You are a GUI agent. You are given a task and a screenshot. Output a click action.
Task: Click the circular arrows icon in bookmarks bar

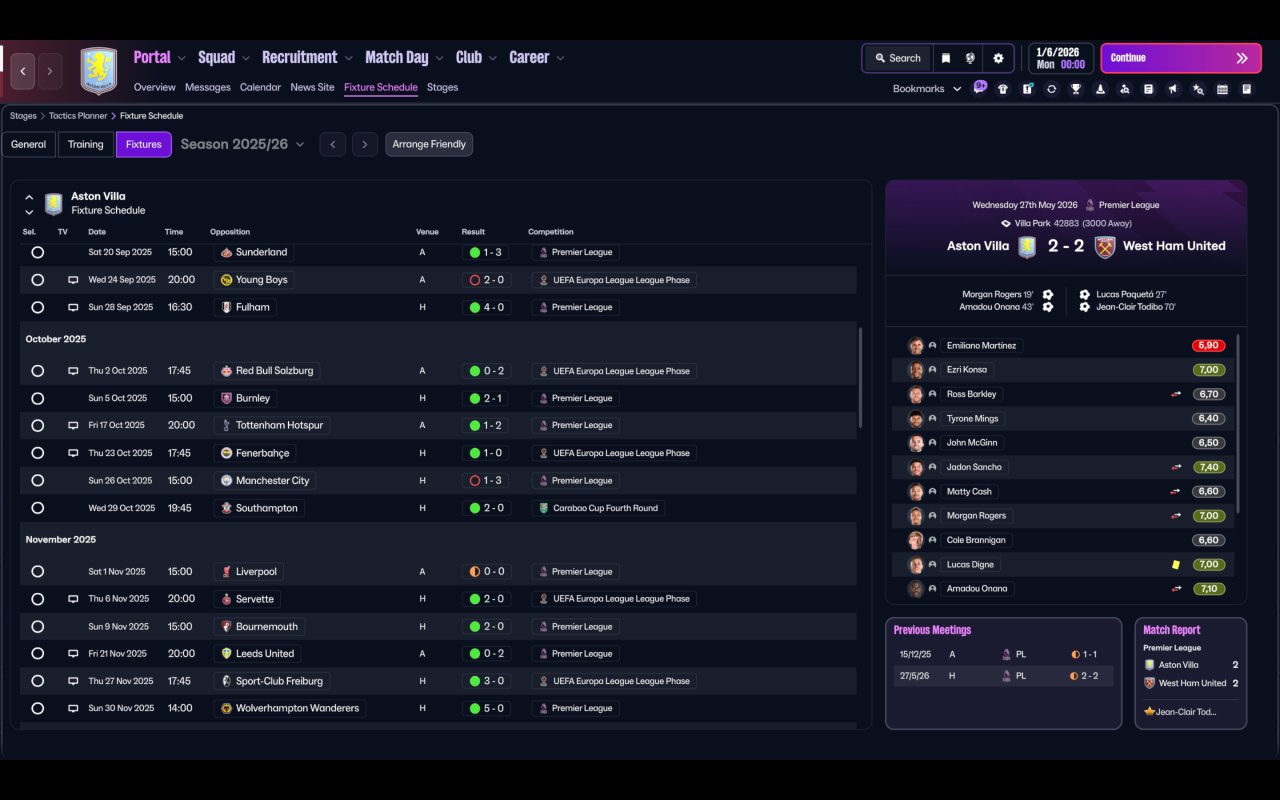click(1051, 89)
